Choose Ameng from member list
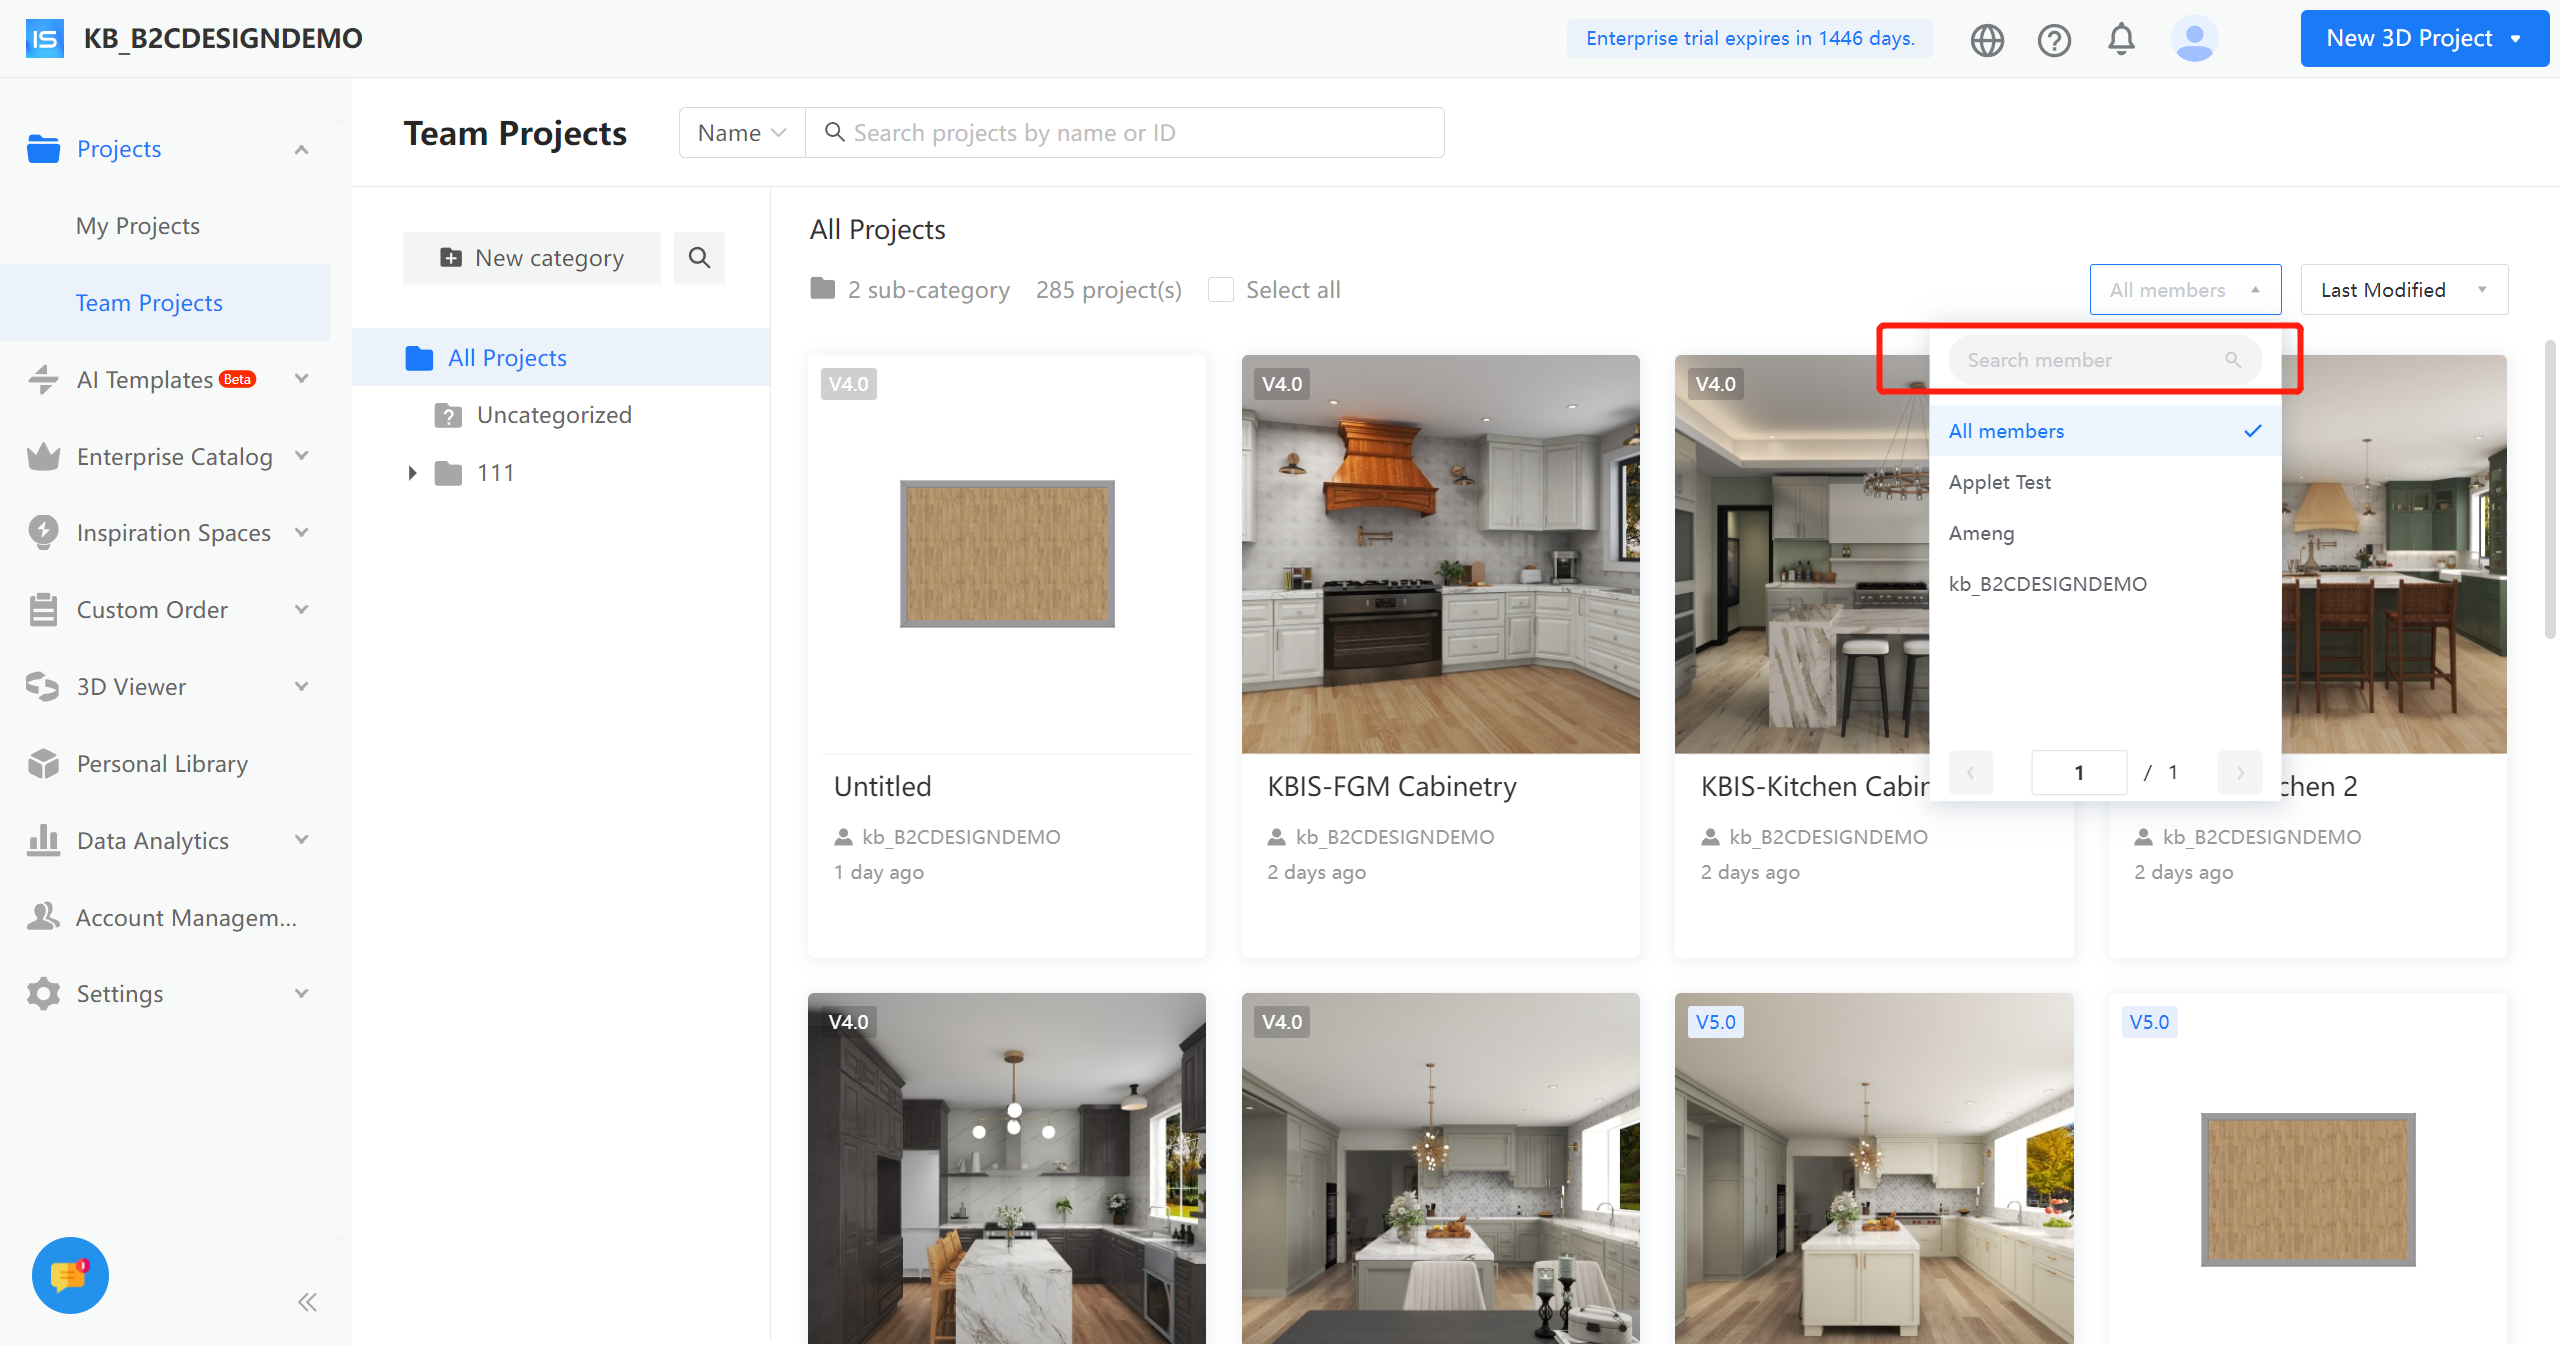 (x=1981, y=533)
